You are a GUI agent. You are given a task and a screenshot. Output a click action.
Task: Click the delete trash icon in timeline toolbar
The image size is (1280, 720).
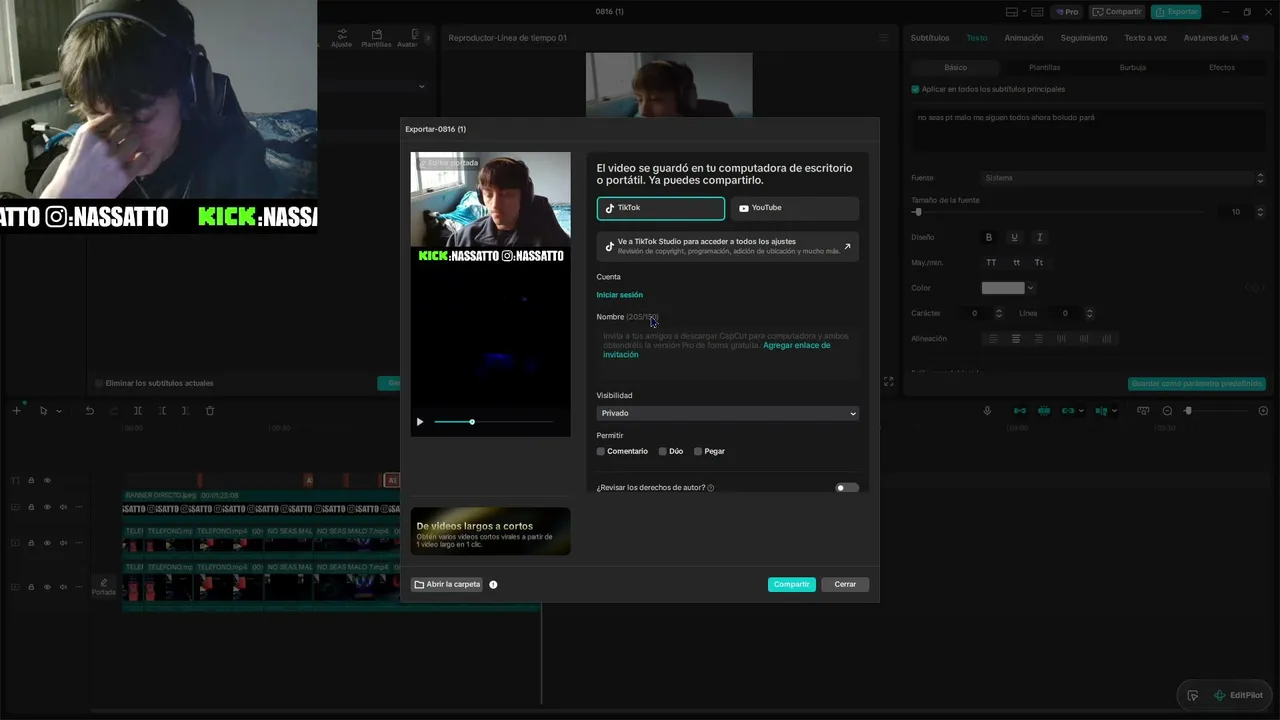coord(210,411)
